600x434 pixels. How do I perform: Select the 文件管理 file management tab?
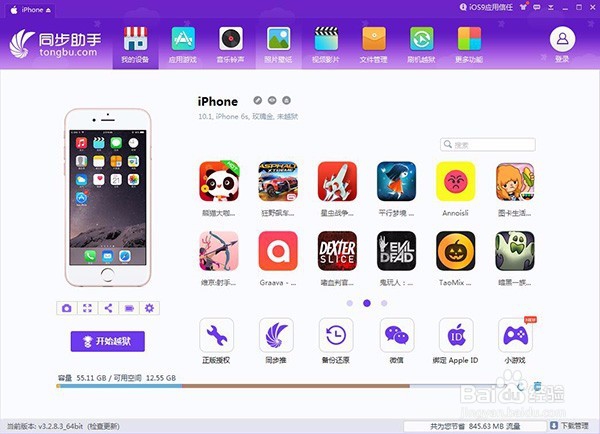click(374, 44)
